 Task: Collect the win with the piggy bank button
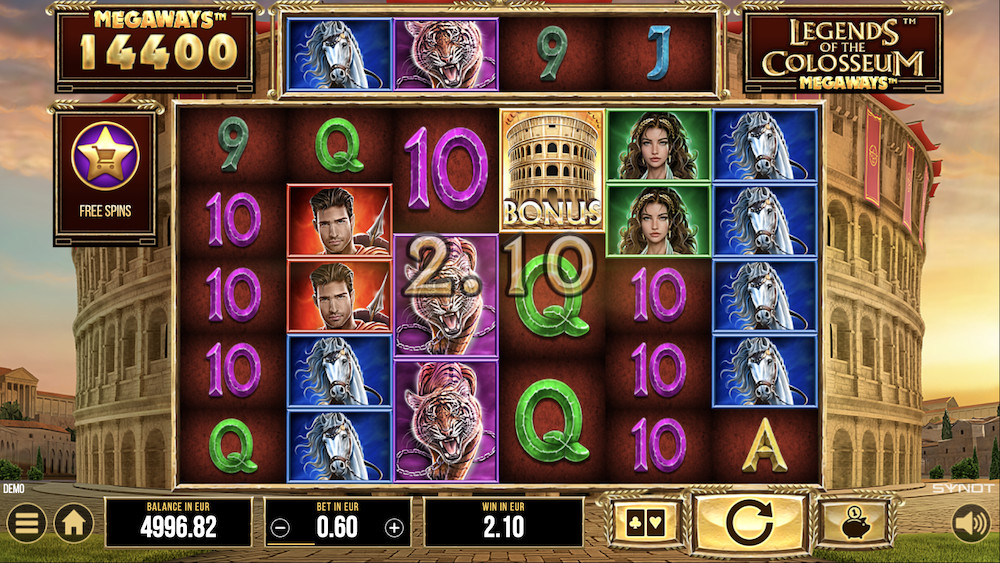pyautogui.click(x=854, y=523)
